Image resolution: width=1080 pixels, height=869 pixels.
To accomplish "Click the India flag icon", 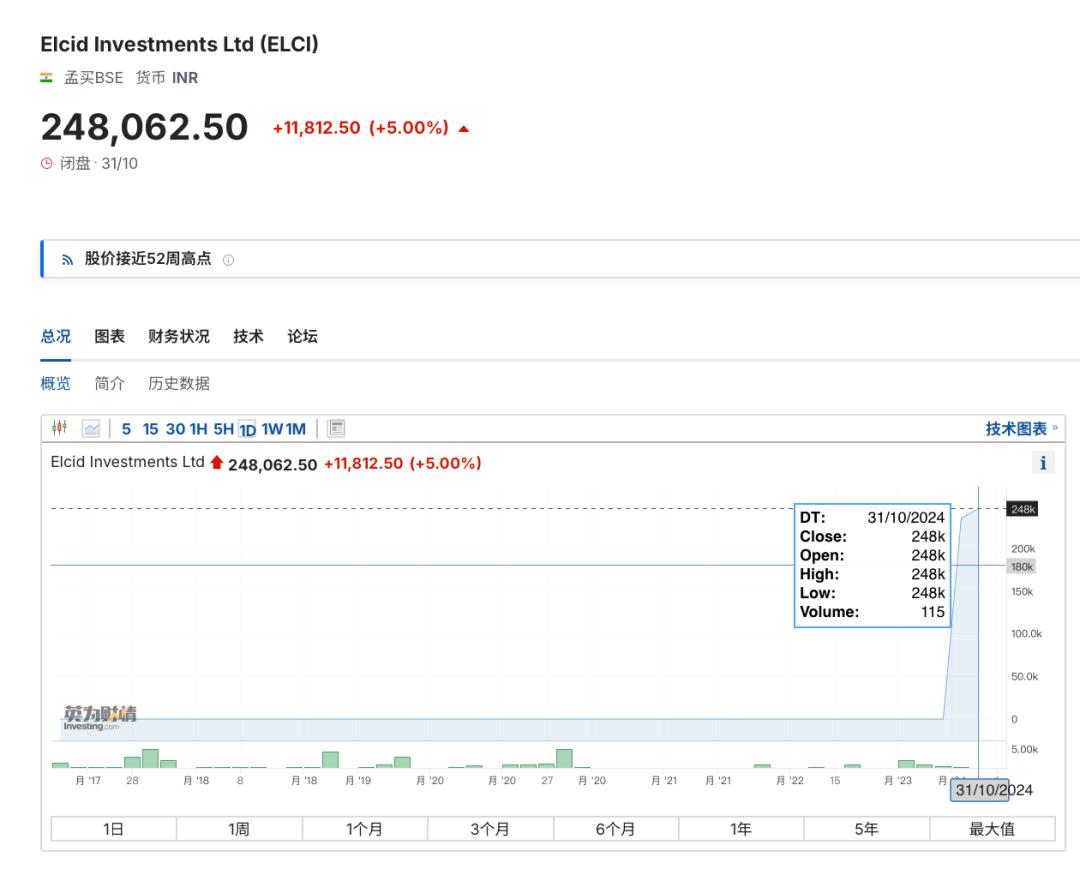I will coord(46,78).
